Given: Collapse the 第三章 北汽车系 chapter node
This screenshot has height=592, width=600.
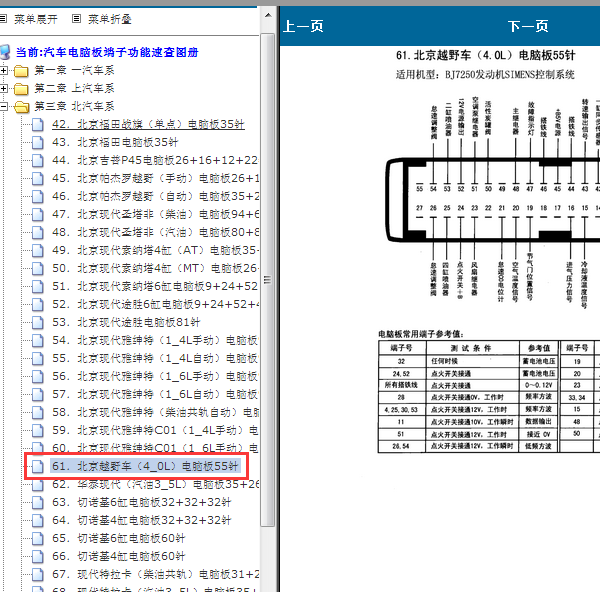Looking at the screenshot, I should tap(3, 106).
